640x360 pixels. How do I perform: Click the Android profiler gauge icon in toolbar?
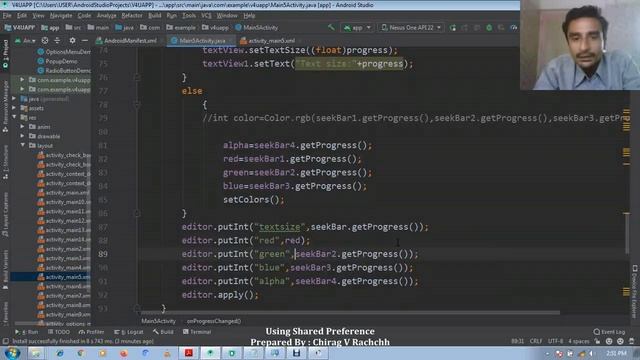(x=513, y=27)
